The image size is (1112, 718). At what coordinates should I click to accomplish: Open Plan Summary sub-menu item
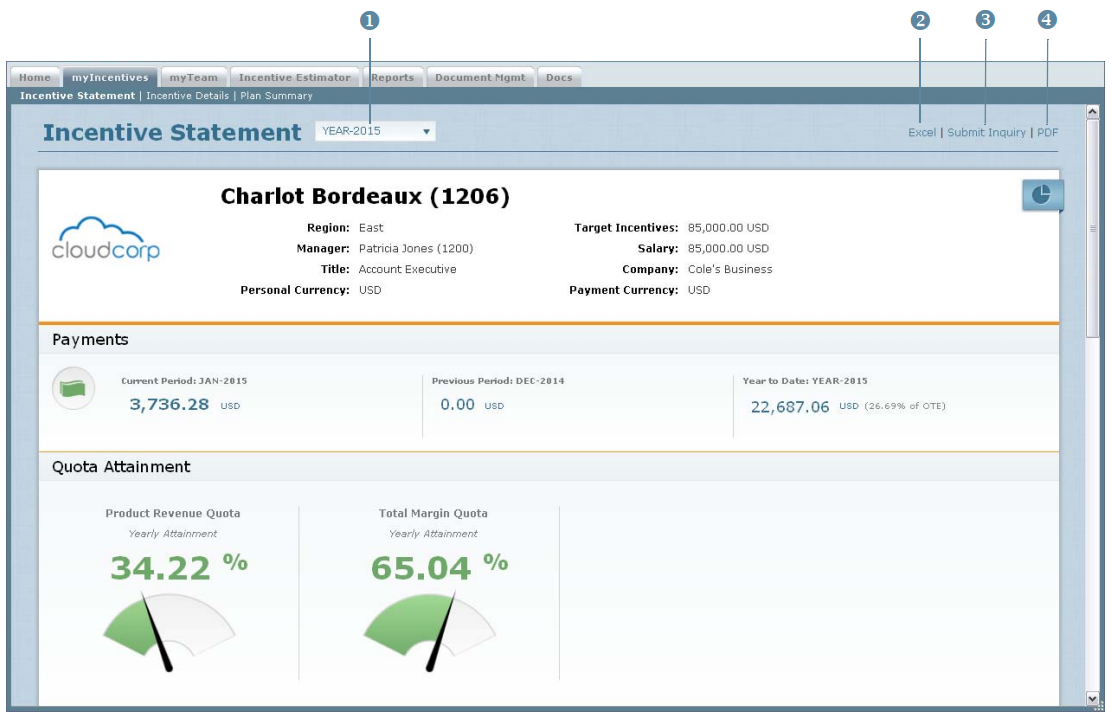[x=276, y=96]
